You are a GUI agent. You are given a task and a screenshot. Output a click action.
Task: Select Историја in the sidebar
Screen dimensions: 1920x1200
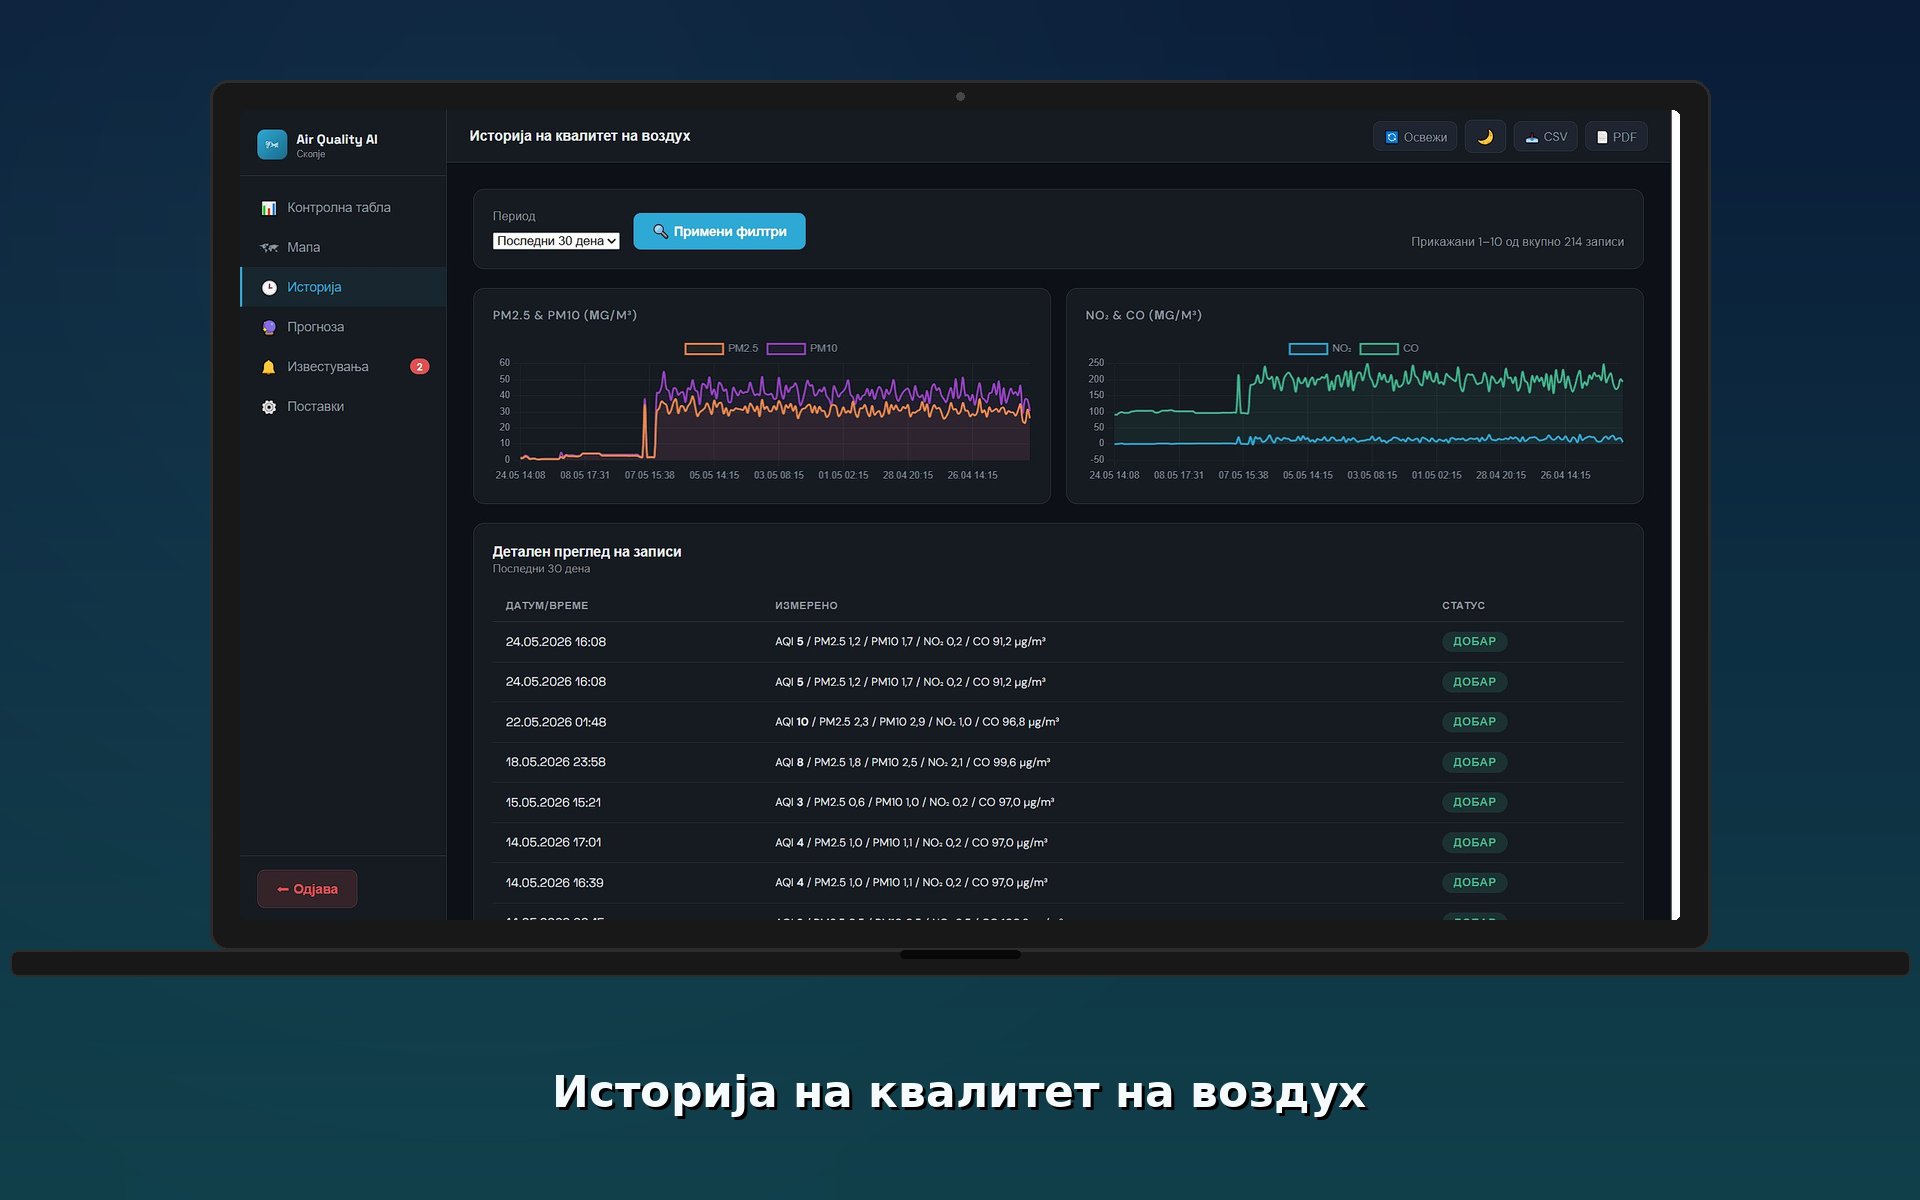click(343, 287)
